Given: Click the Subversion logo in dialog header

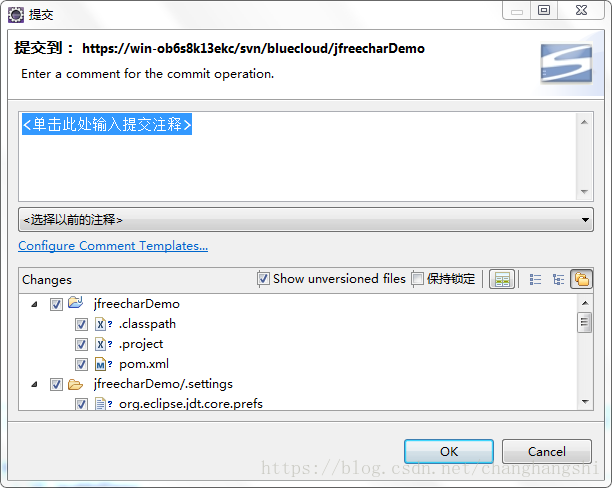Looking at the screenshot, I should click(566, 63).
